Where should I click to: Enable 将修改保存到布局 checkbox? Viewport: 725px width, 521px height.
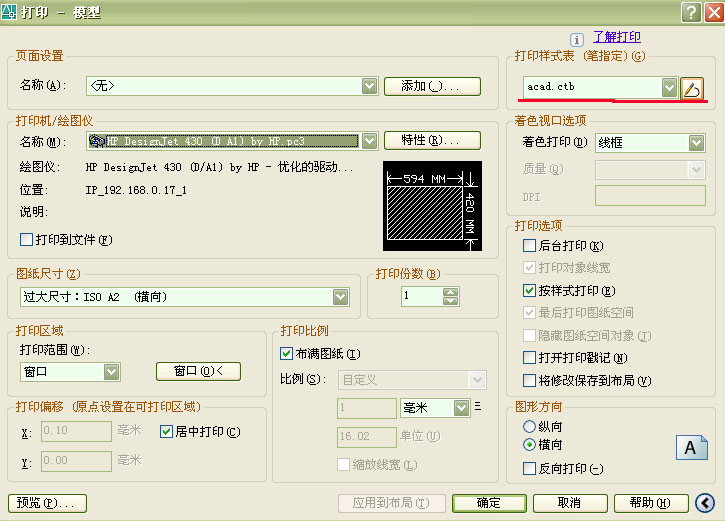(529, 380)
